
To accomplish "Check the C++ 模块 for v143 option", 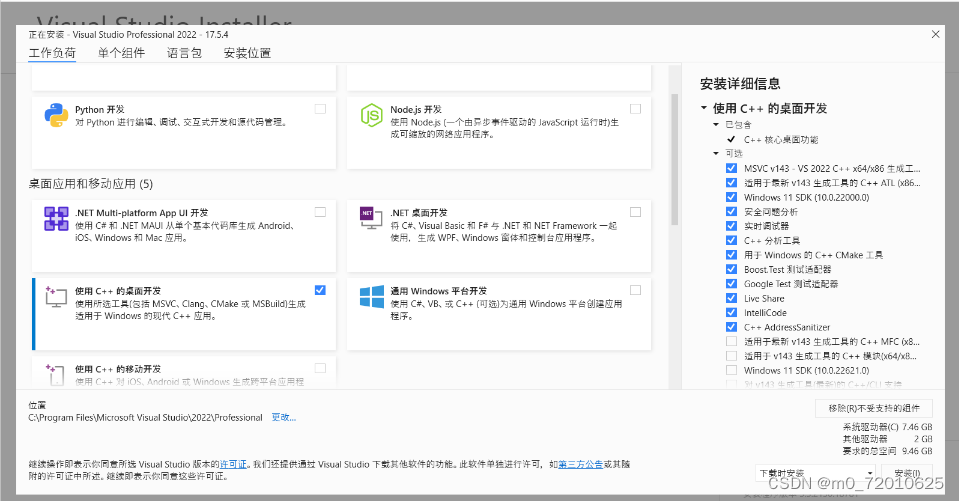I will 731,355.
